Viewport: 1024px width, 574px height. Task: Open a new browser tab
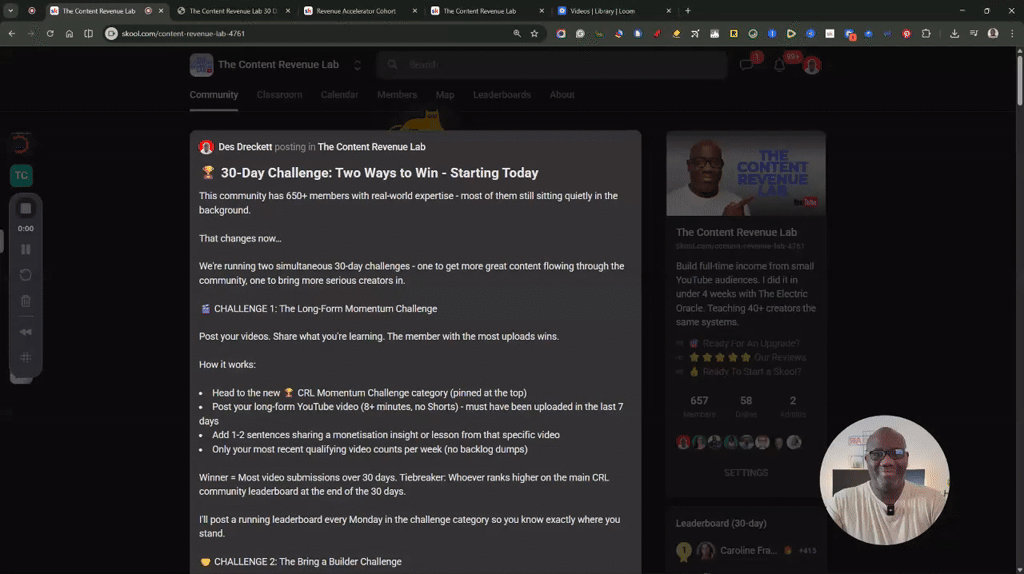click(688, 10)
